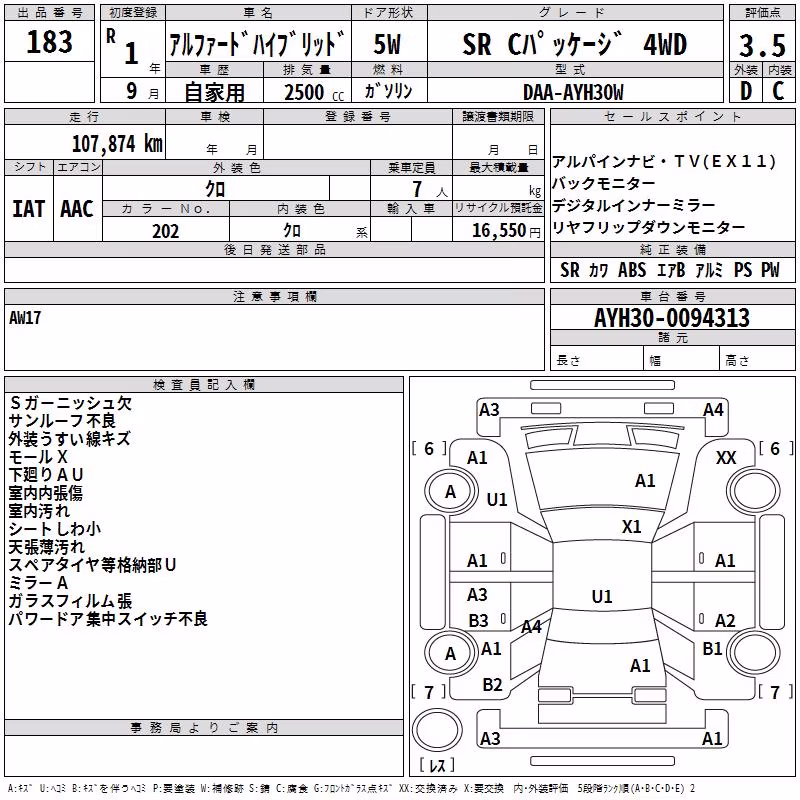Click the note AW17
Screen dimensions: 800x800
(25, 318)
